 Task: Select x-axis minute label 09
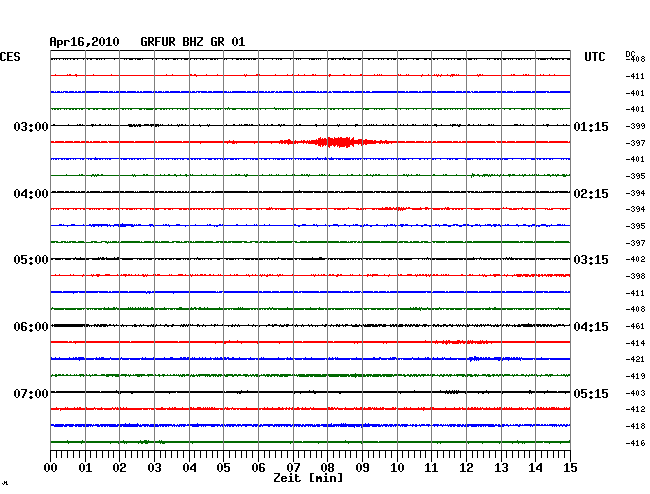point(362,468)
